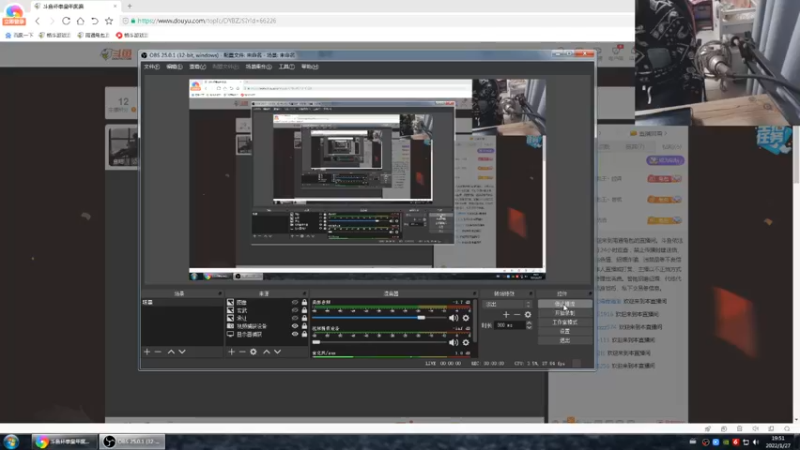Click 开始录制 start recording button
The height and width of the screenshot is (450, 800).
[565, 313]
